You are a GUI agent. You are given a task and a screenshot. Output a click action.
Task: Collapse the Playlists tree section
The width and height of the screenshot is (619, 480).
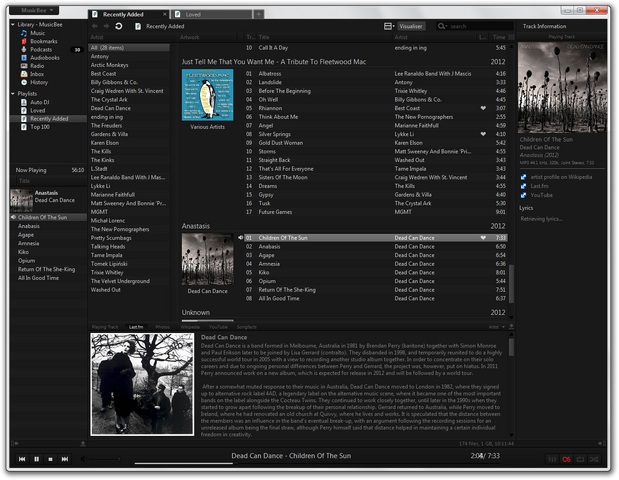tap(13, 94)
